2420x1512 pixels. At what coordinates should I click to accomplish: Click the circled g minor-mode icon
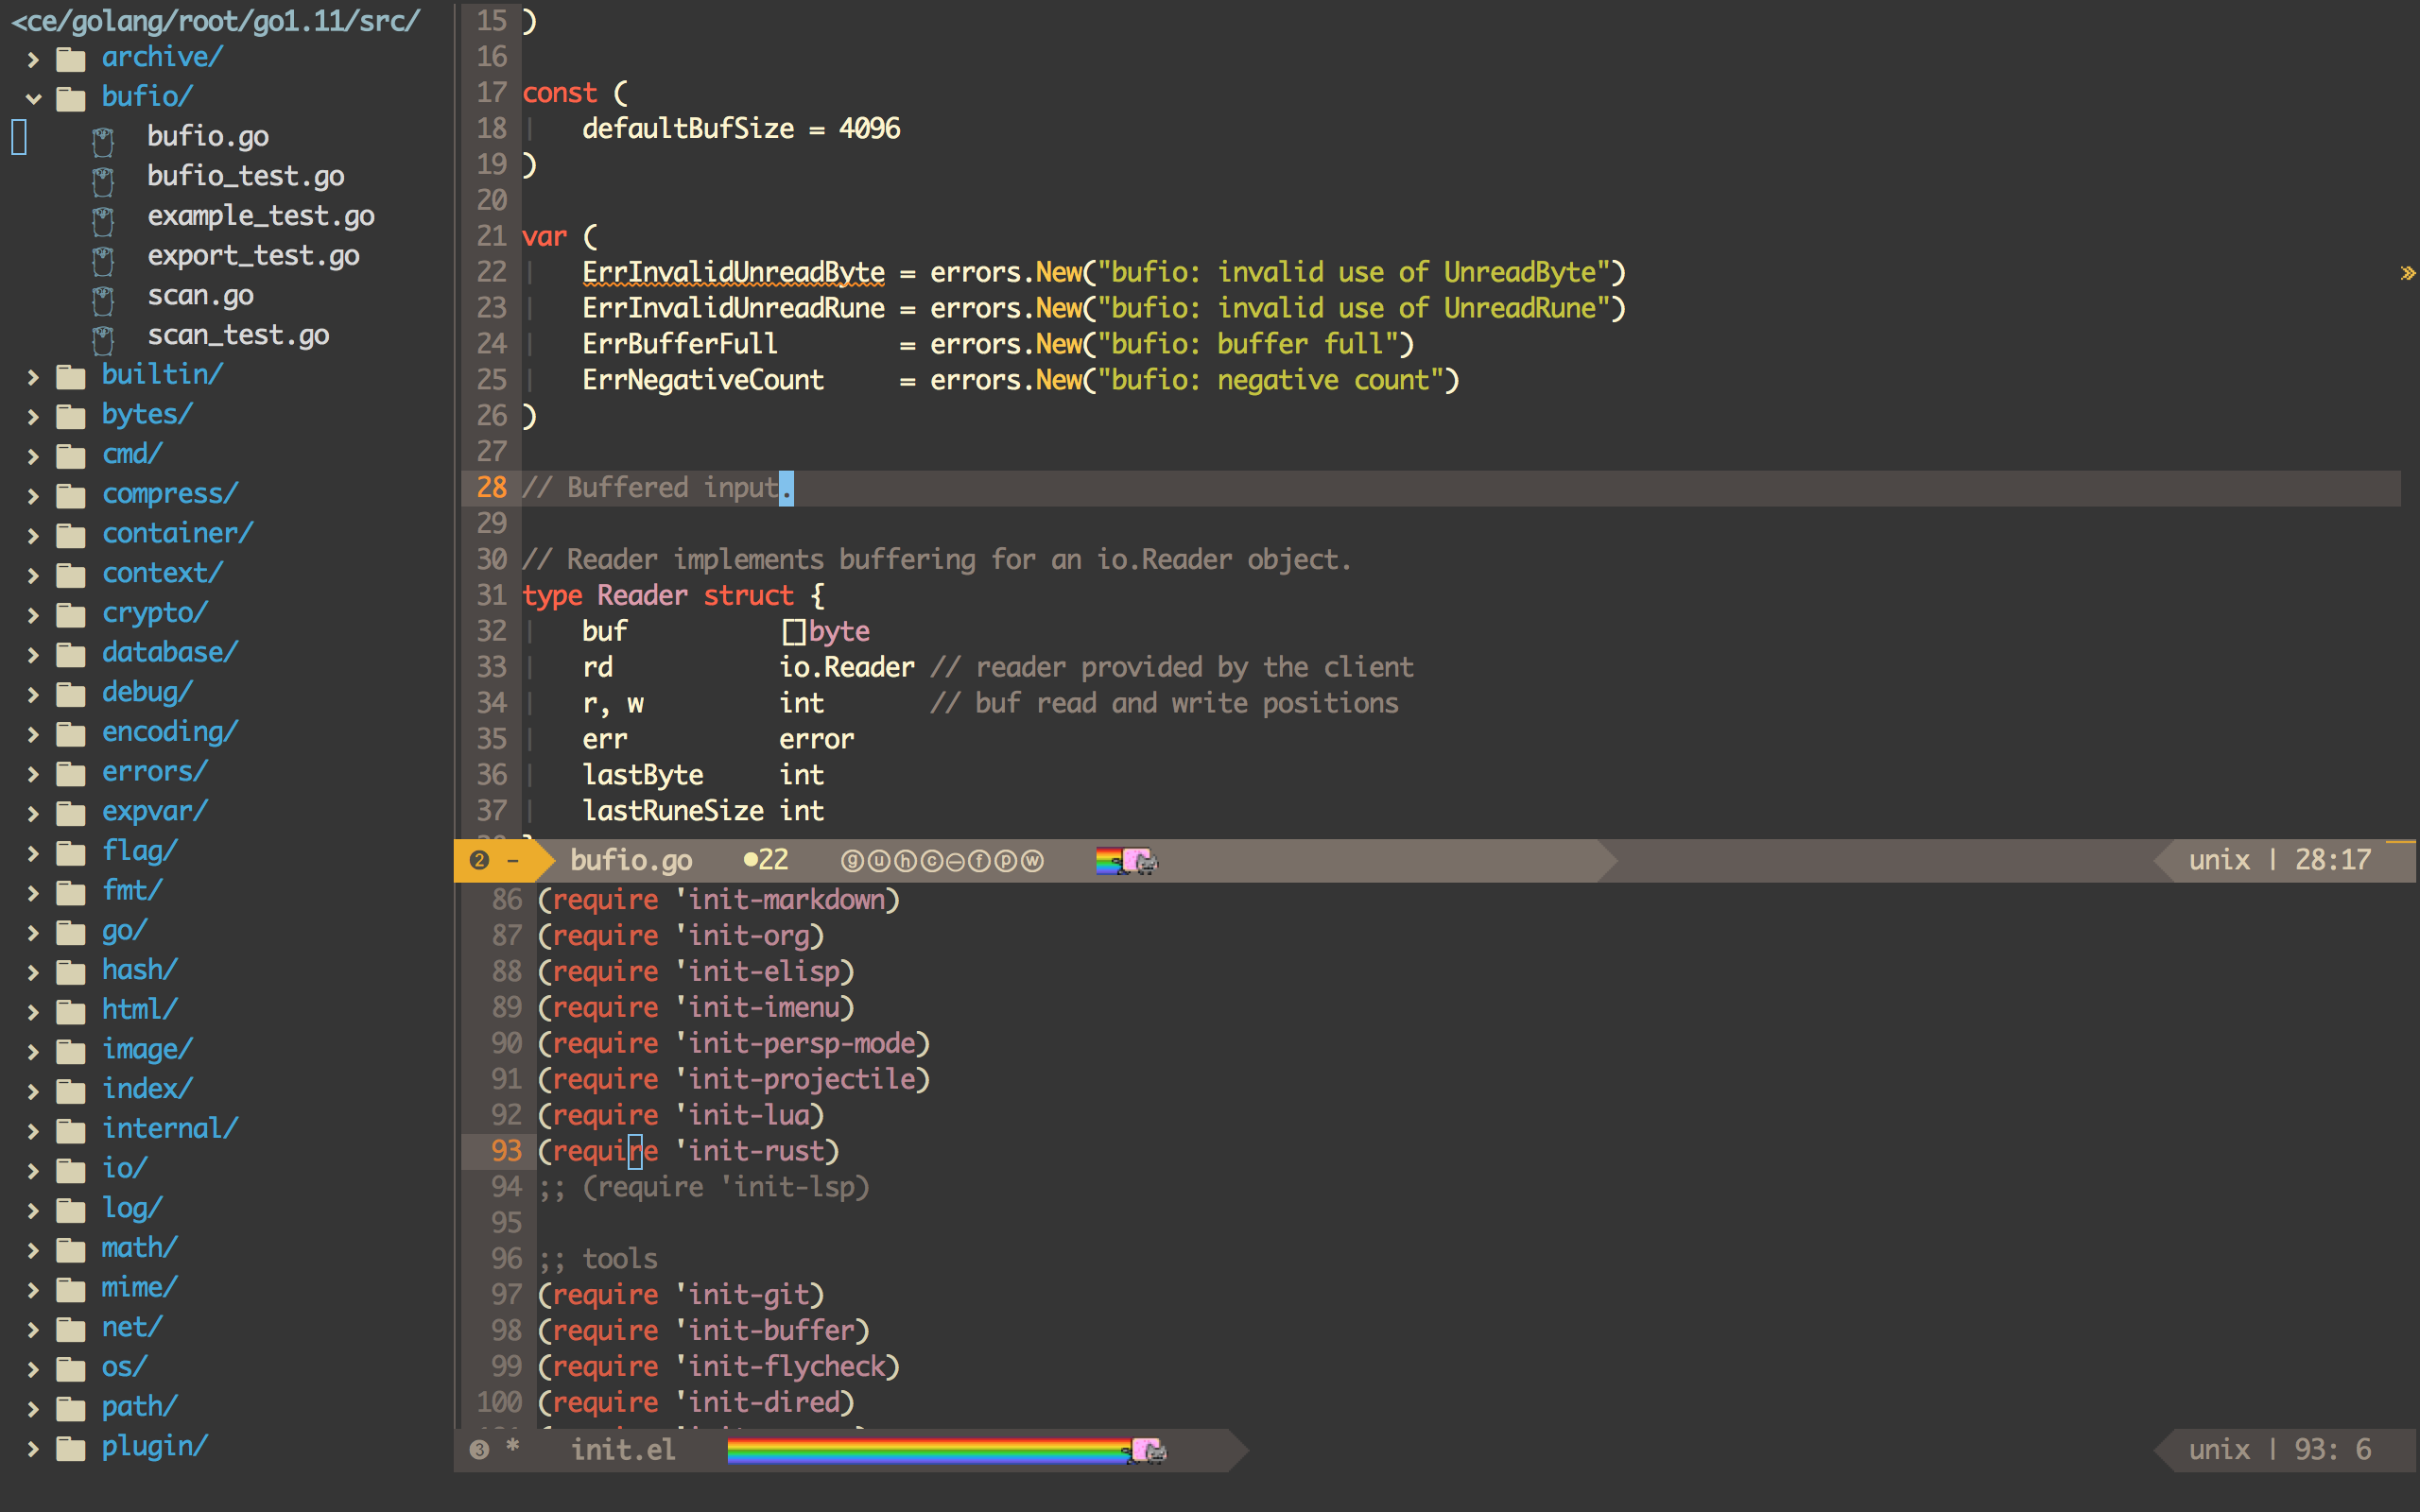(852, 861)
